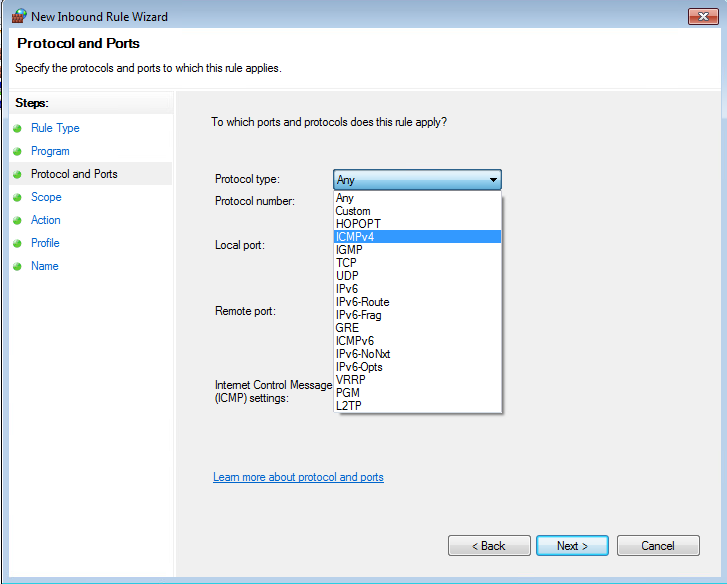The width and height of the screenshot is (727, 584).
Task: Cancel the inbound rule wizard
Action: [658, 546]
